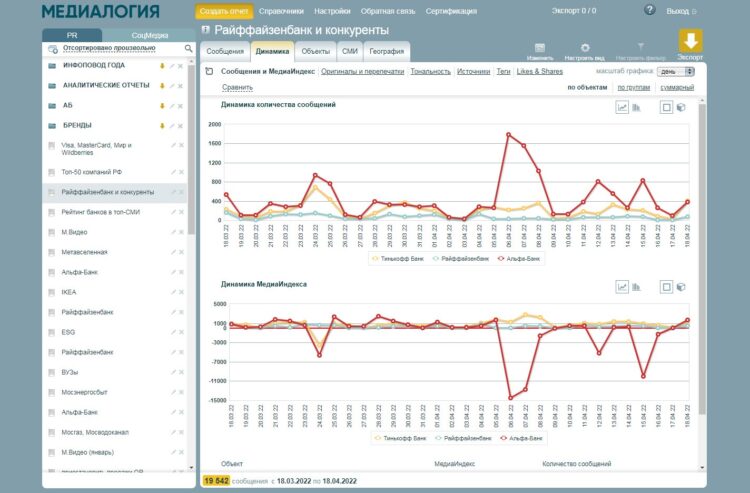Select 3D cube view for МедиаИндекс chart
The height and width of the screenshot is (493, 750).
coord(681,287)
